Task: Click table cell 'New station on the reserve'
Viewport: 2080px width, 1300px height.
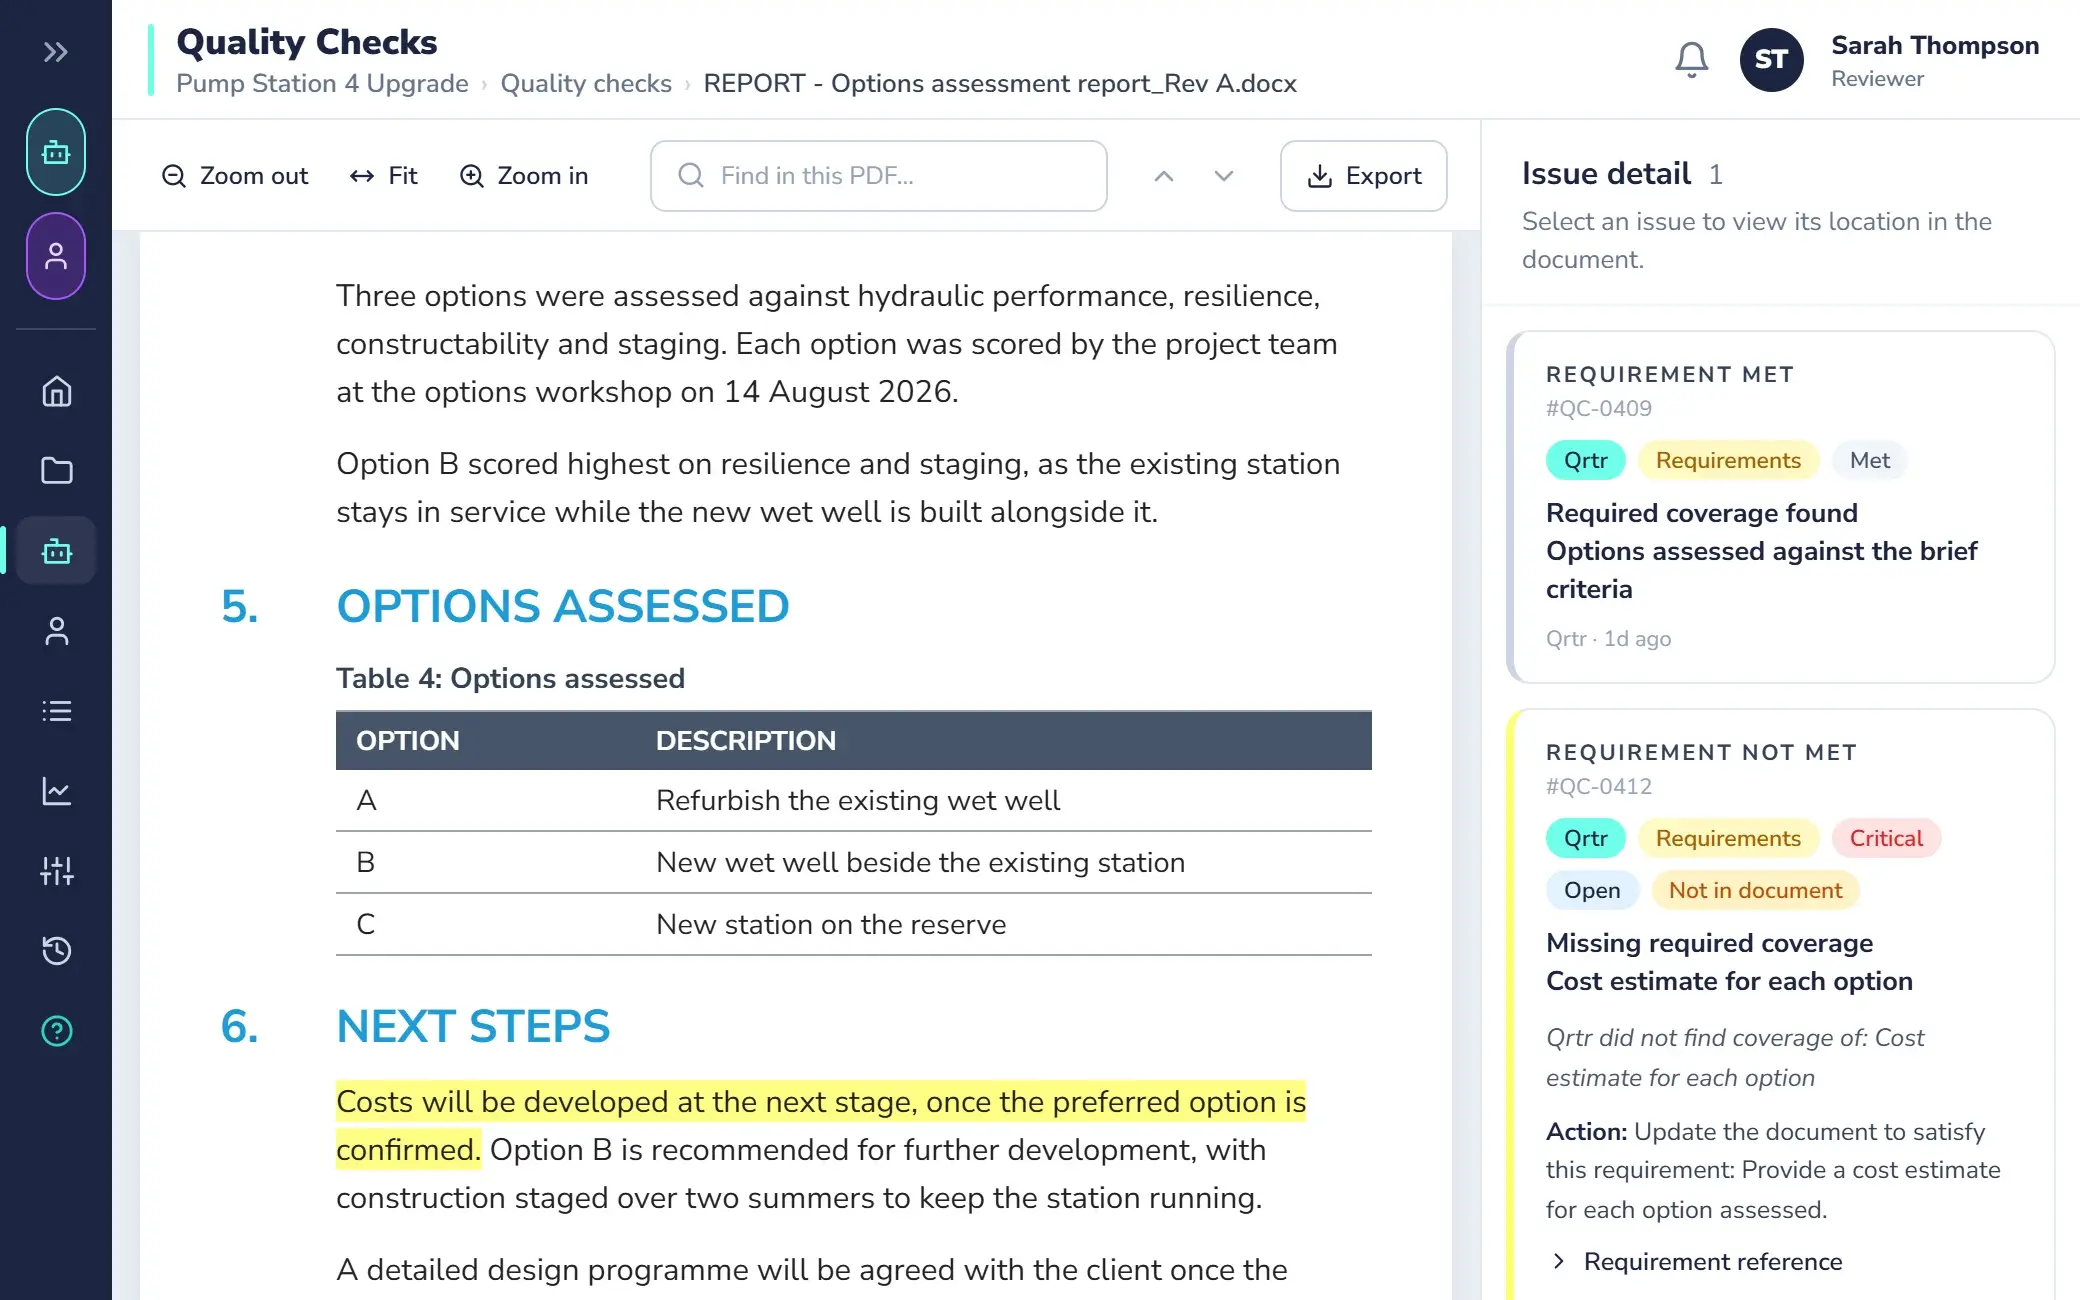Action: coord(831,925)
